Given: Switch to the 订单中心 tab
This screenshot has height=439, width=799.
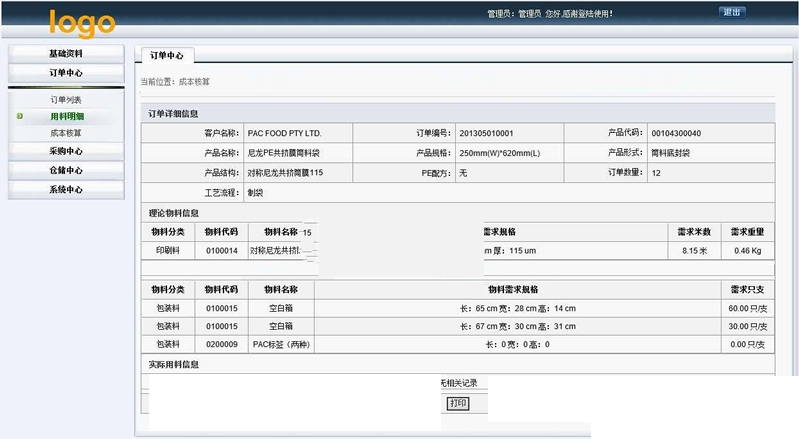Looking at the screenshot, I should coord(166,56).
